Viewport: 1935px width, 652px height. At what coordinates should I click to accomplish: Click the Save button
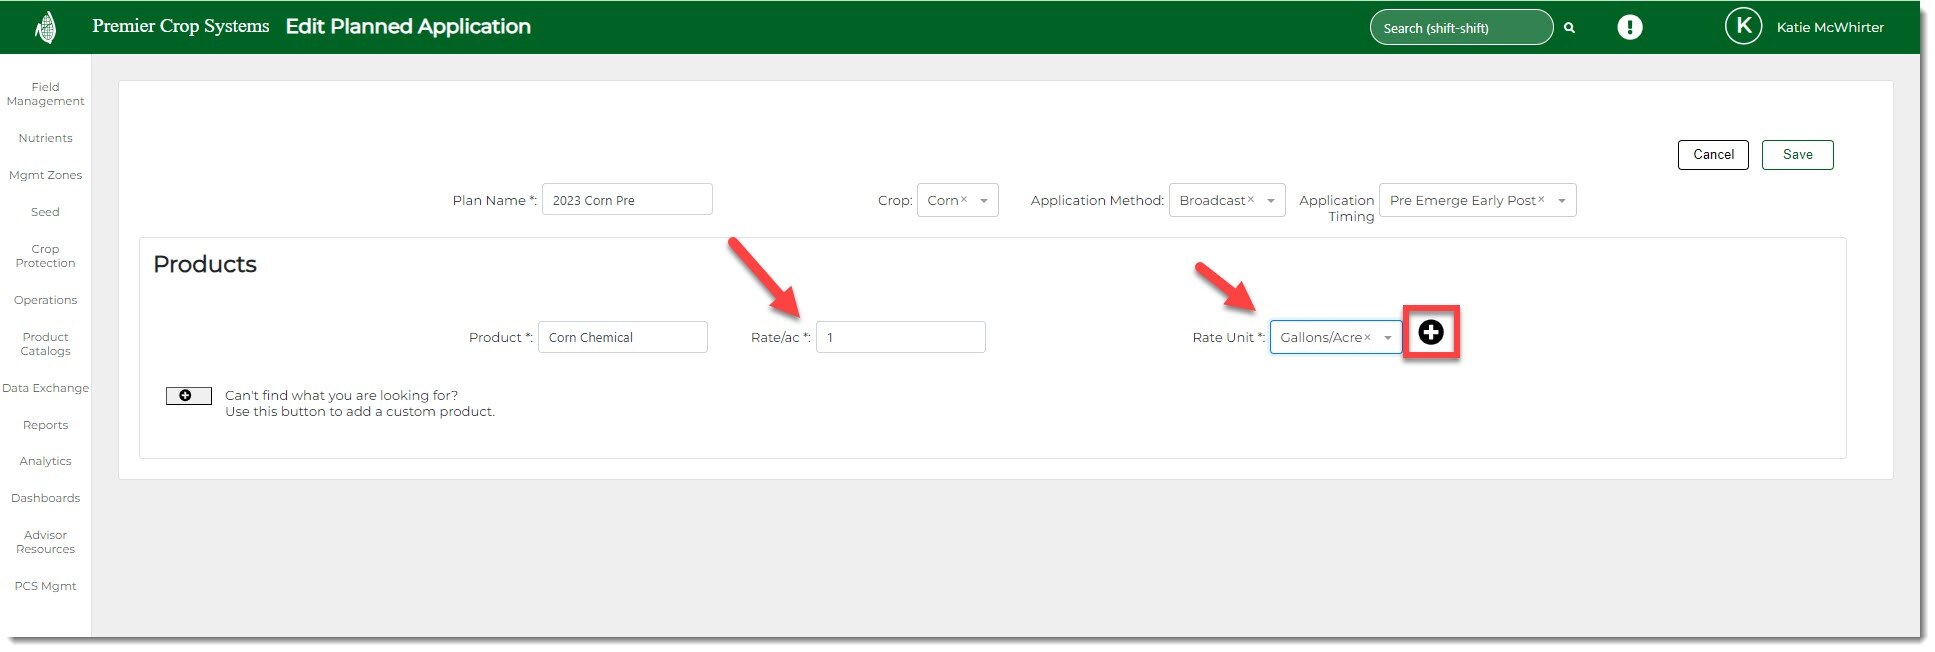pyautogui.click(x=1796, y=155)
